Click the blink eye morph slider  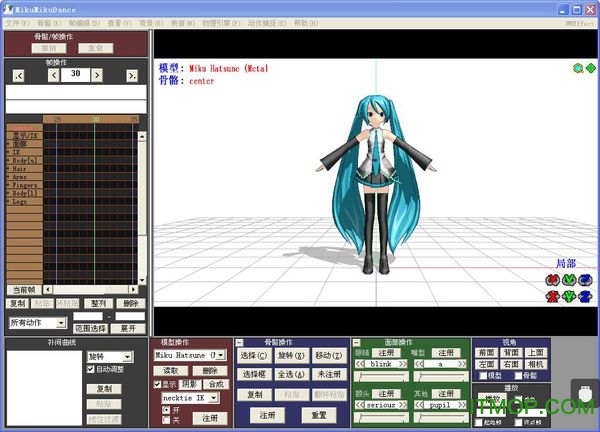pyautogui.click(x=382, y=377)
